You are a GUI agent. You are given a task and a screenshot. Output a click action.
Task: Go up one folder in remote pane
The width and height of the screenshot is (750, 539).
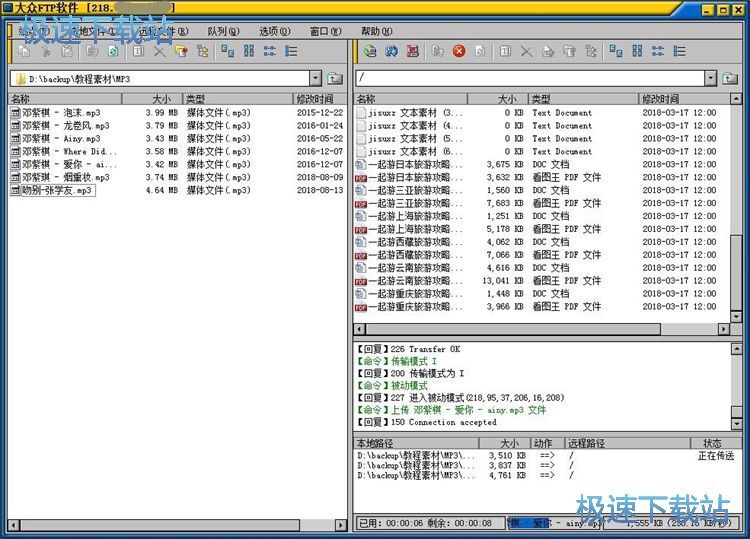(730, 78)
